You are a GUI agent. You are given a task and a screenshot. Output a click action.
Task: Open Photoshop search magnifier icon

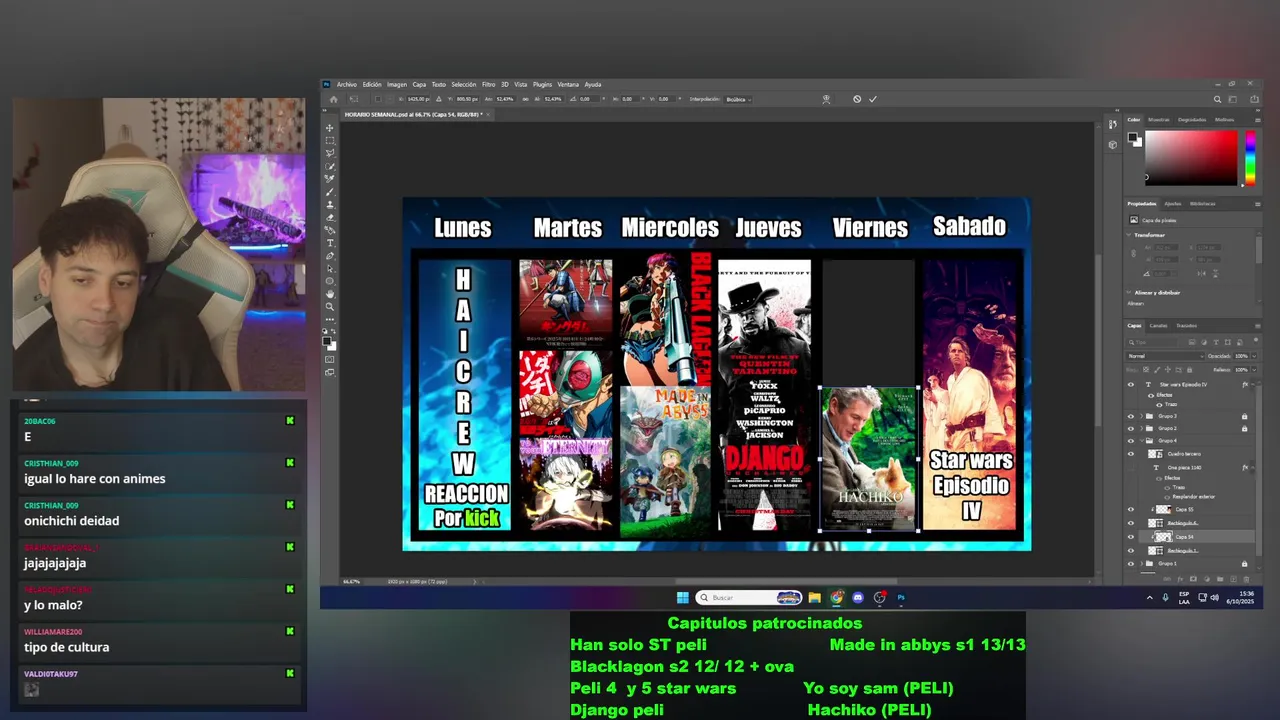tap(1217, 99)
